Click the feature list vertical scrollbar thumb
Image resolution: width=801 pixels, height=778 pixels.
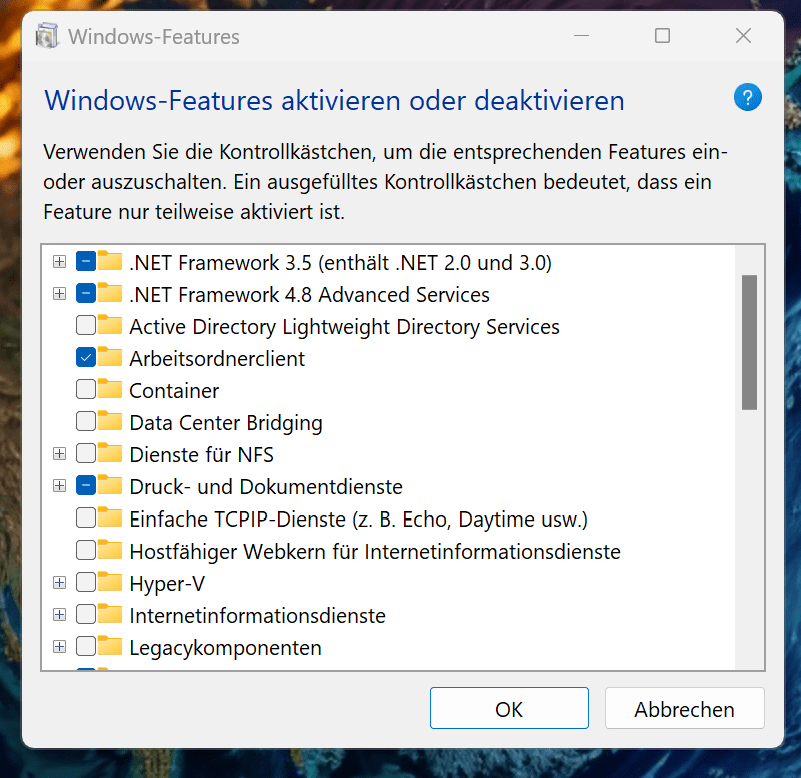(749, 342)
